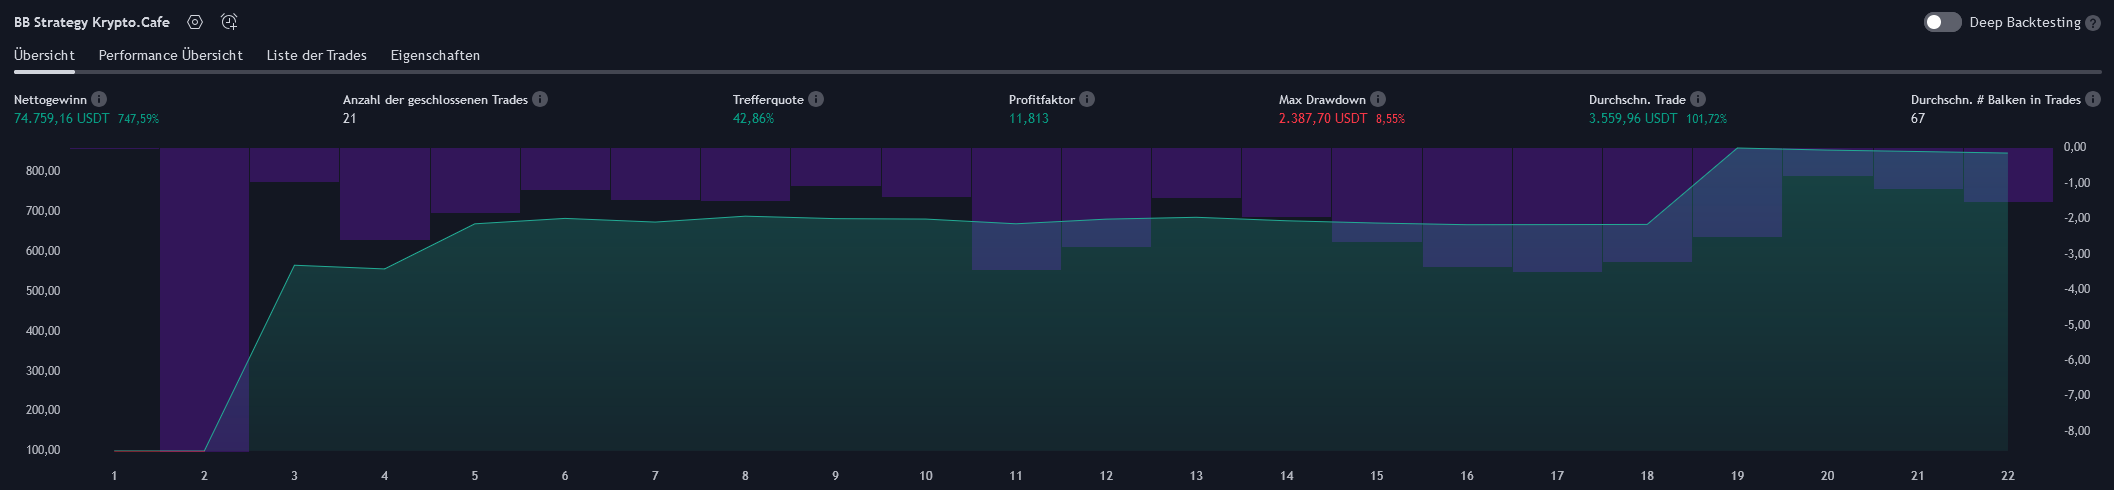Screen dimensions: 2114x490
Task: Click the Profitfaktor value 11,813
Action: pyautogui.click(x=1029, y=118)
